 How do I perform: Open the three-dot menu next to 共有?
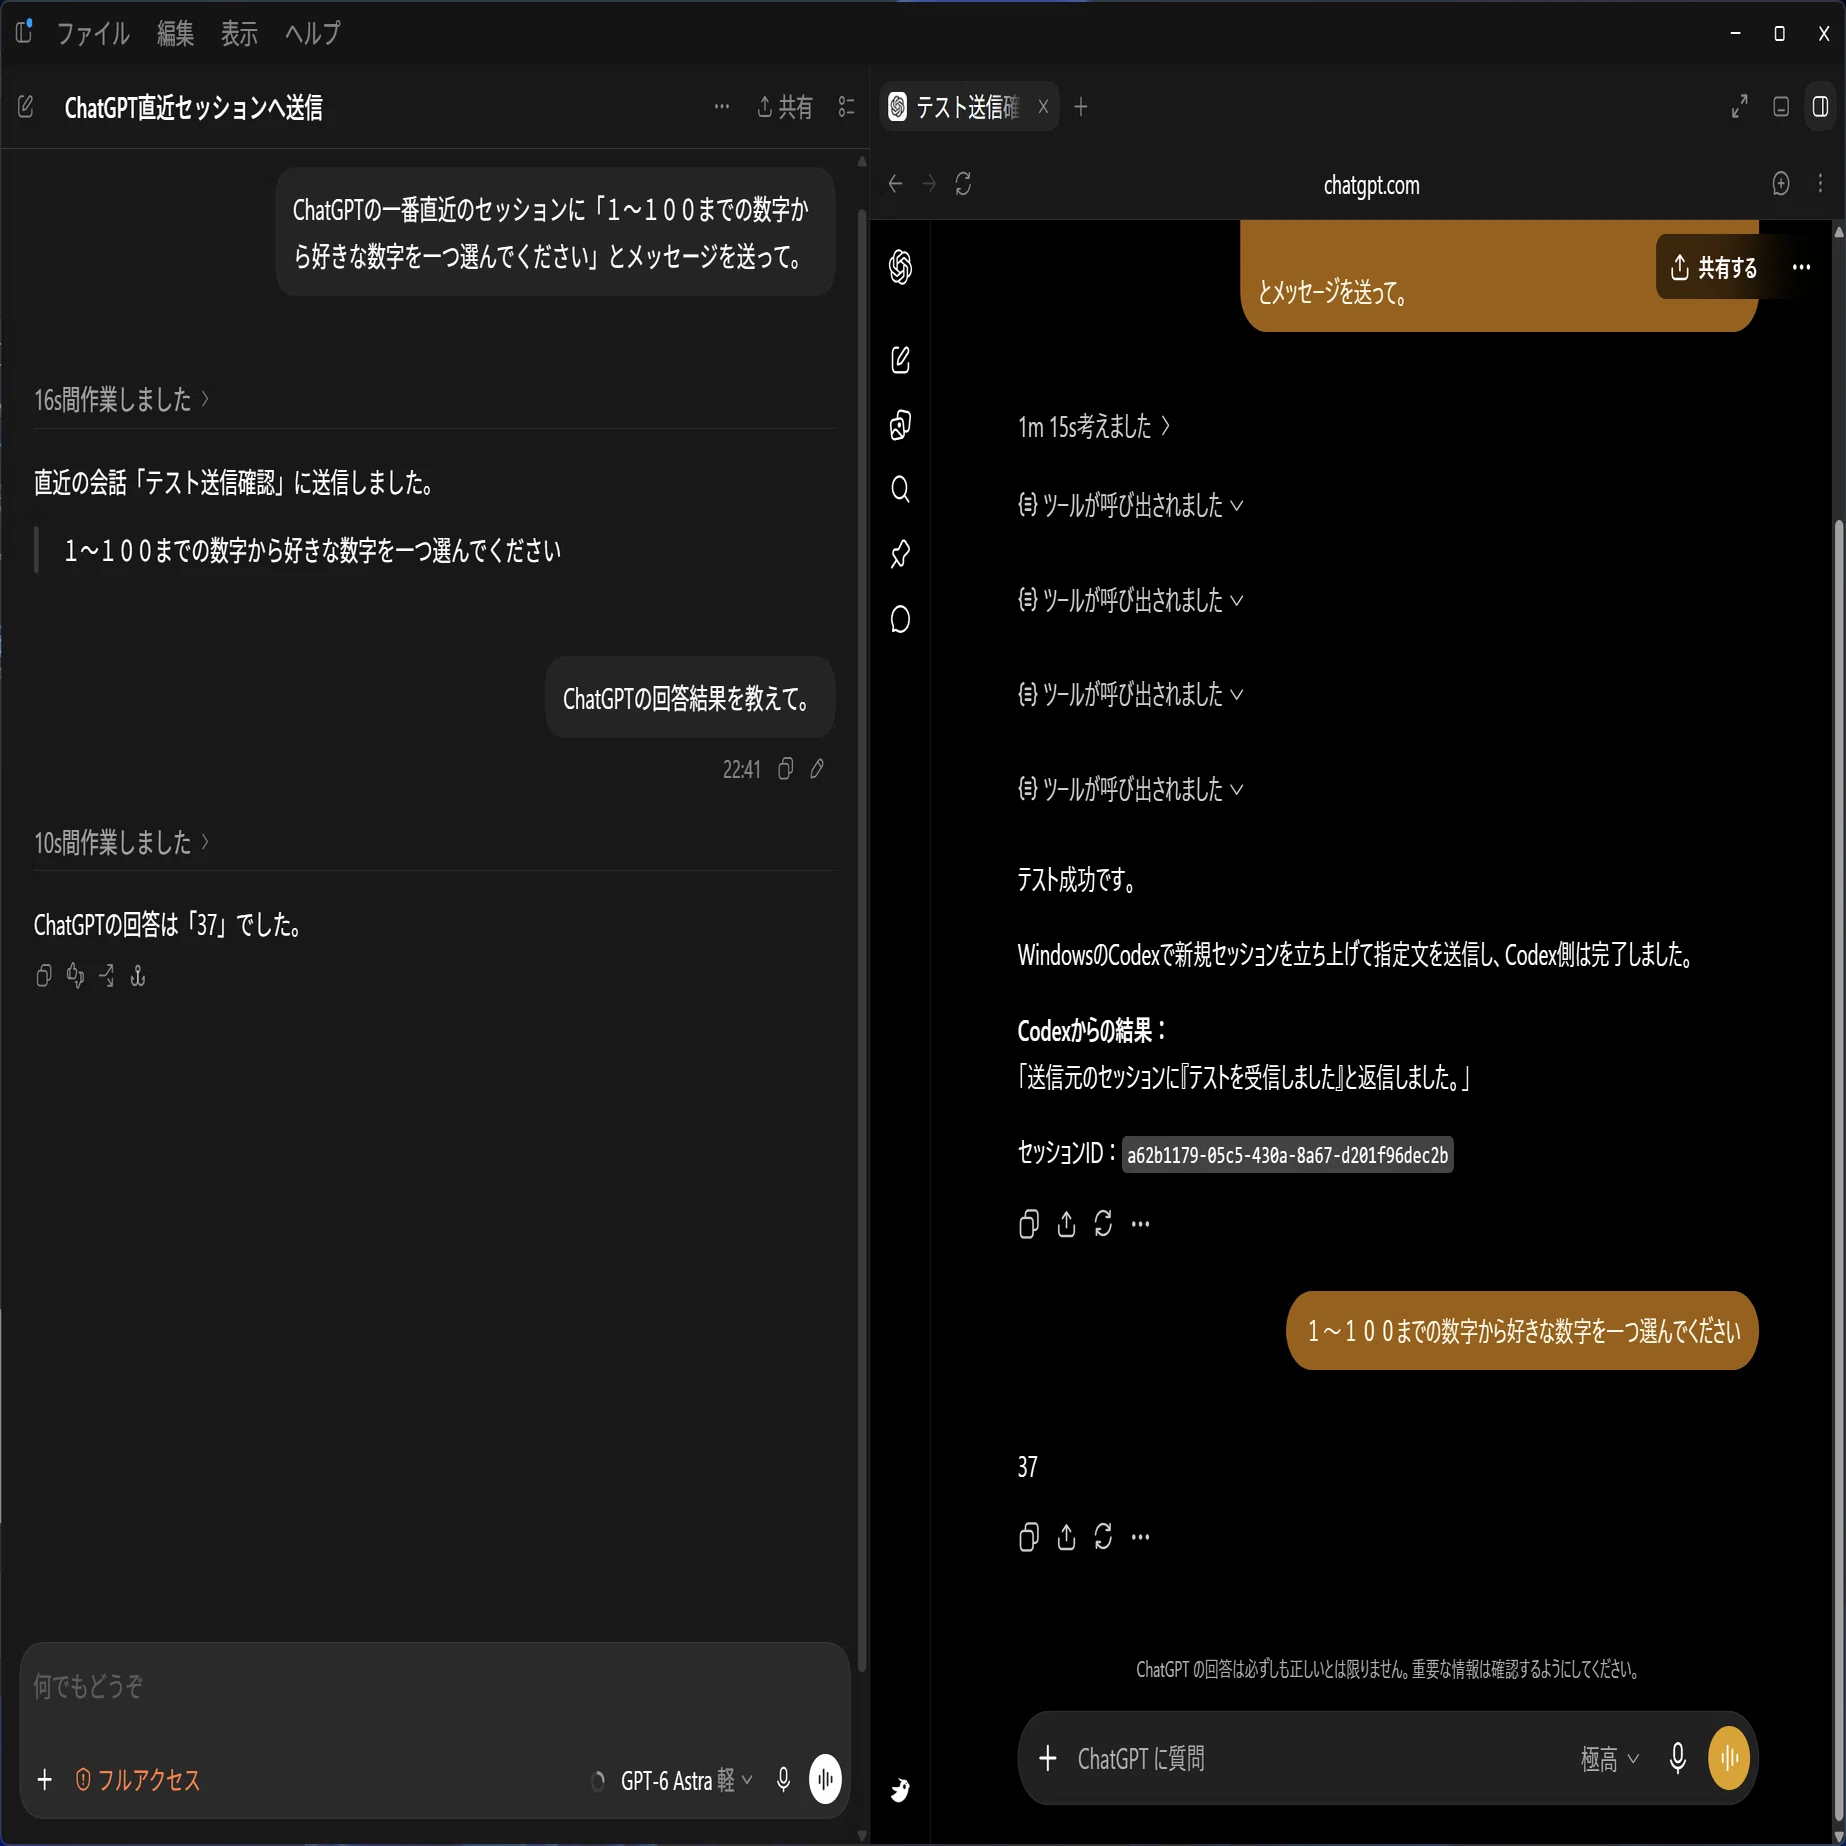coord(722,106)
